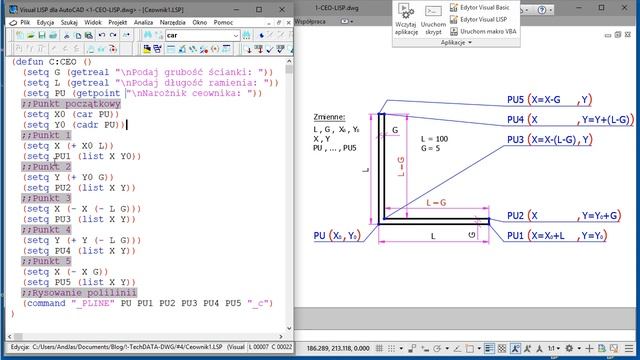Click the workspace switching gear icon
The height and width of the screenshot is (360, 640).
(569, 349)
